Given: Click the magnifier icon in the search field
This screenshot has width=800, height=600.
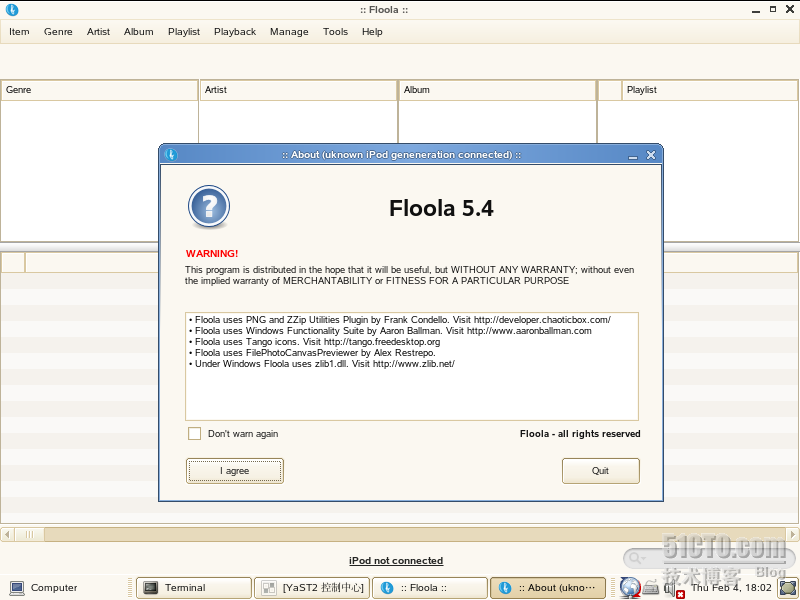Looking at the screenshot, I should (634, 558).
